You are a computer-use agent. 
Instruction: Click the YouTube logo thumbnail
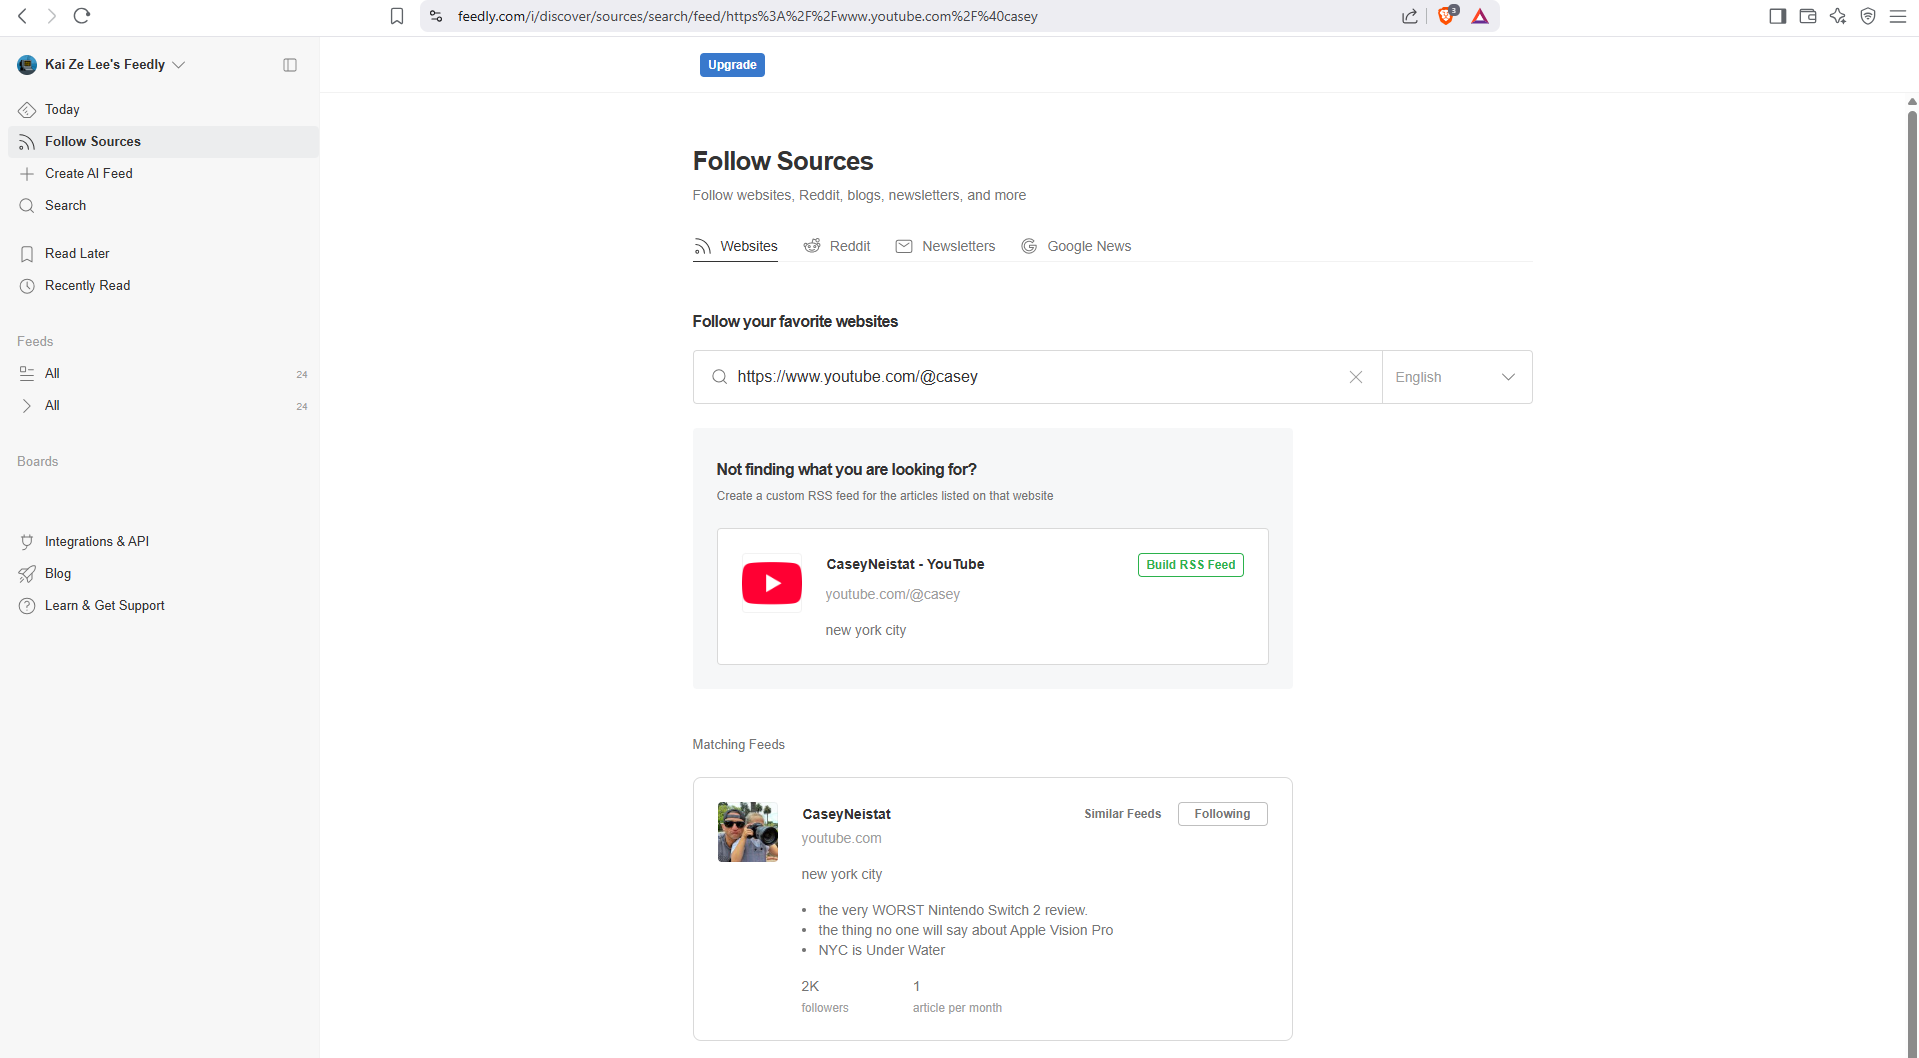(x=772, y=583)
